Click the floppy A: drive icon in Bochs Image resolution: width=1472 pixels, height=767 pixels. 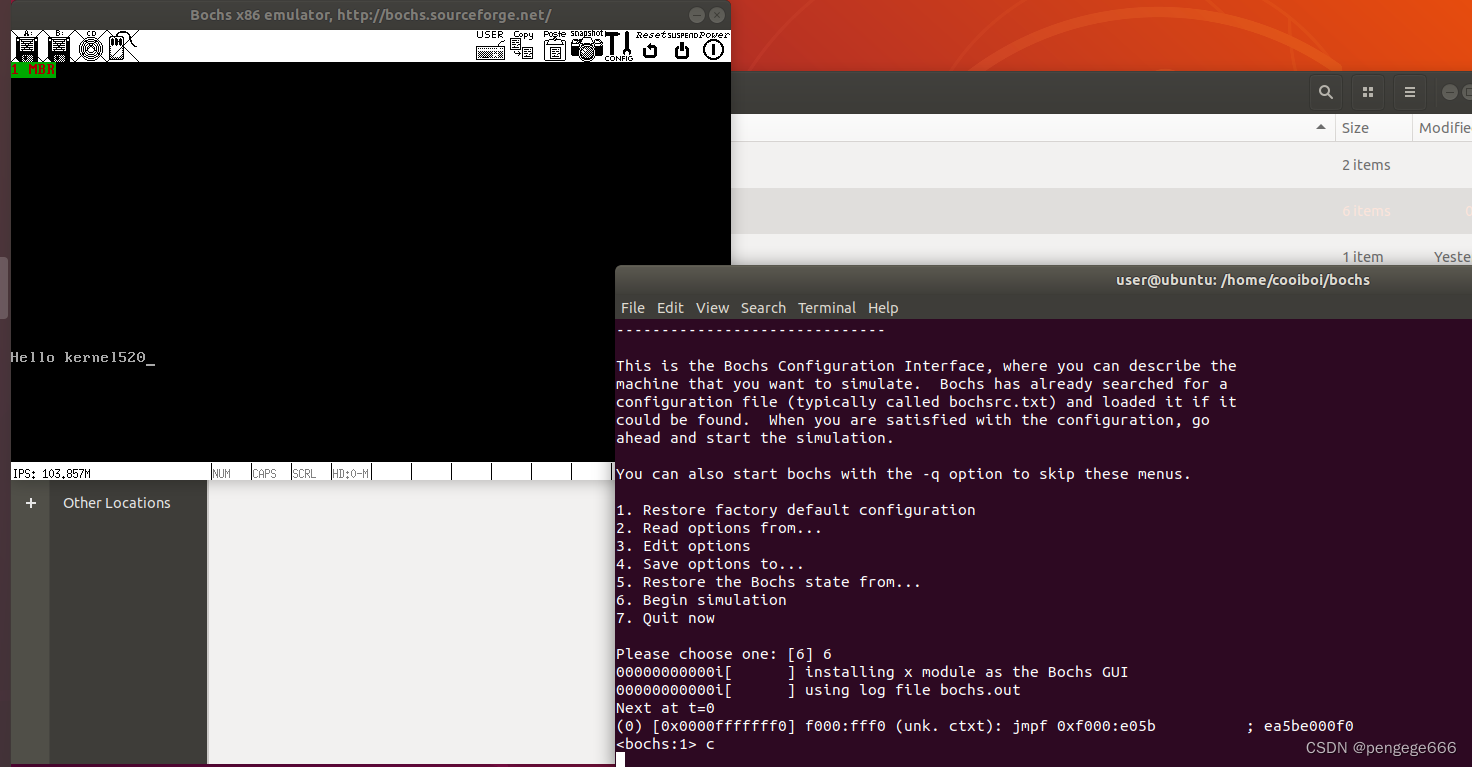[27, 46]
